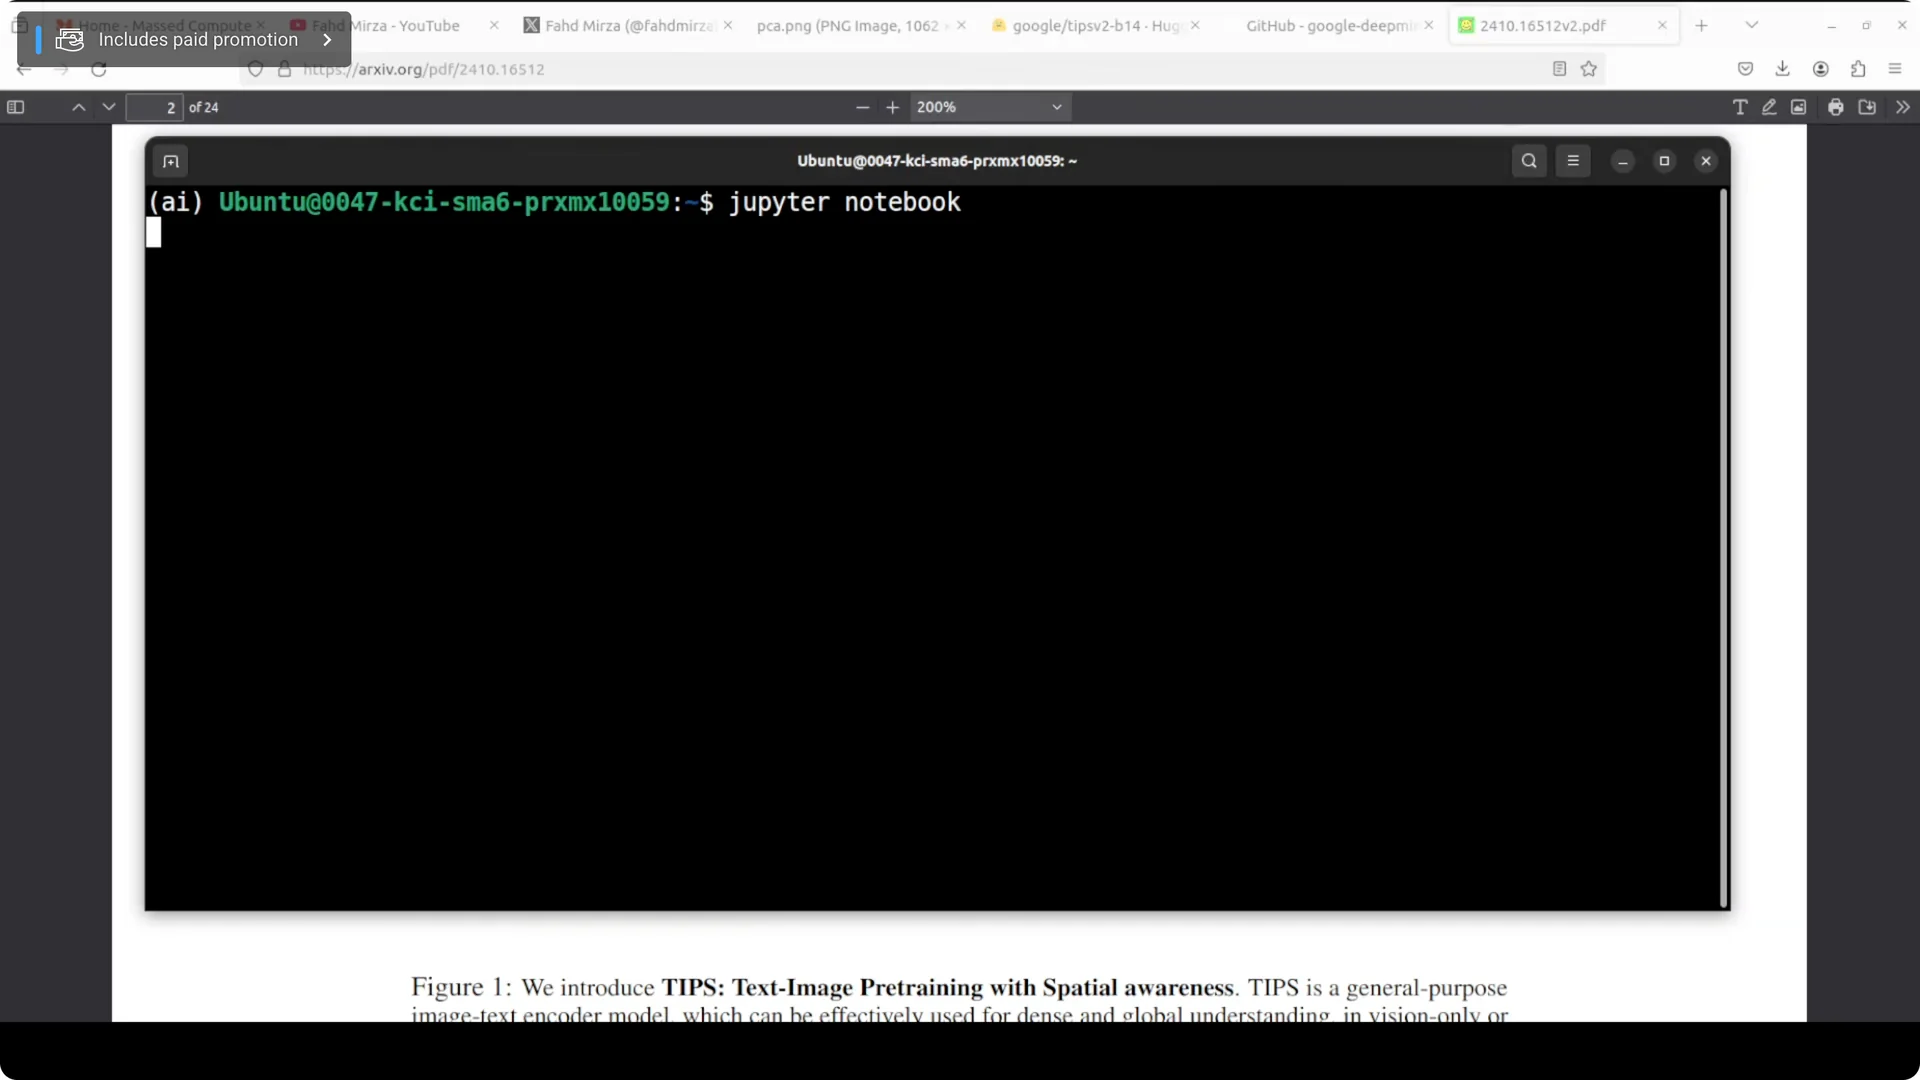Click the jupyter notebook command text
Image resolution: width=1920 pixels, height=1080 pixels.
[845, 202]
